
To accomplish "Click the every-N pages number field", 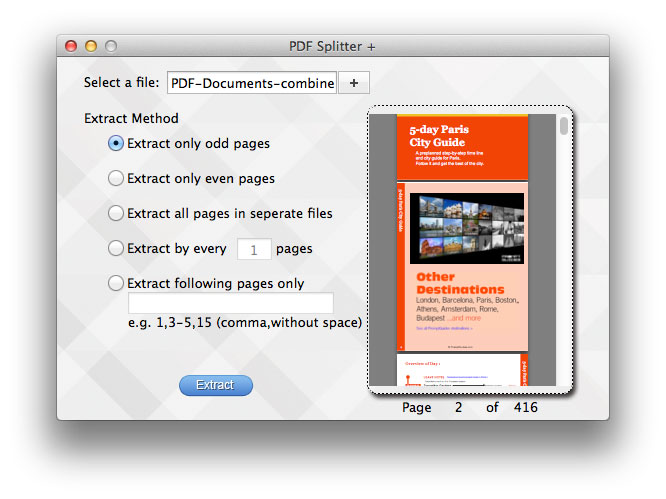I will point(254,249).
